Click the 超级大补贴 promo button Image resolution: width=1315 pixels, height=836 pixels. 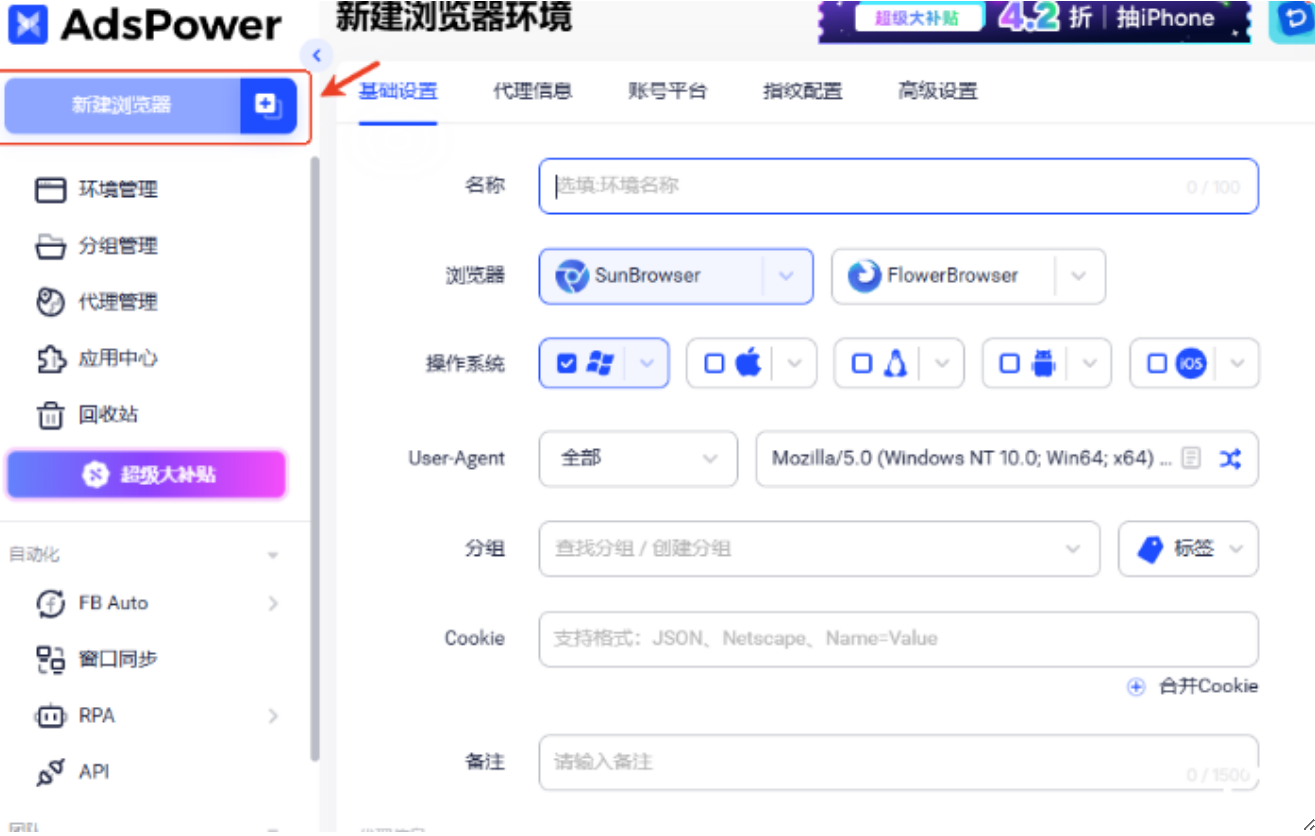[x=147, y=475]
